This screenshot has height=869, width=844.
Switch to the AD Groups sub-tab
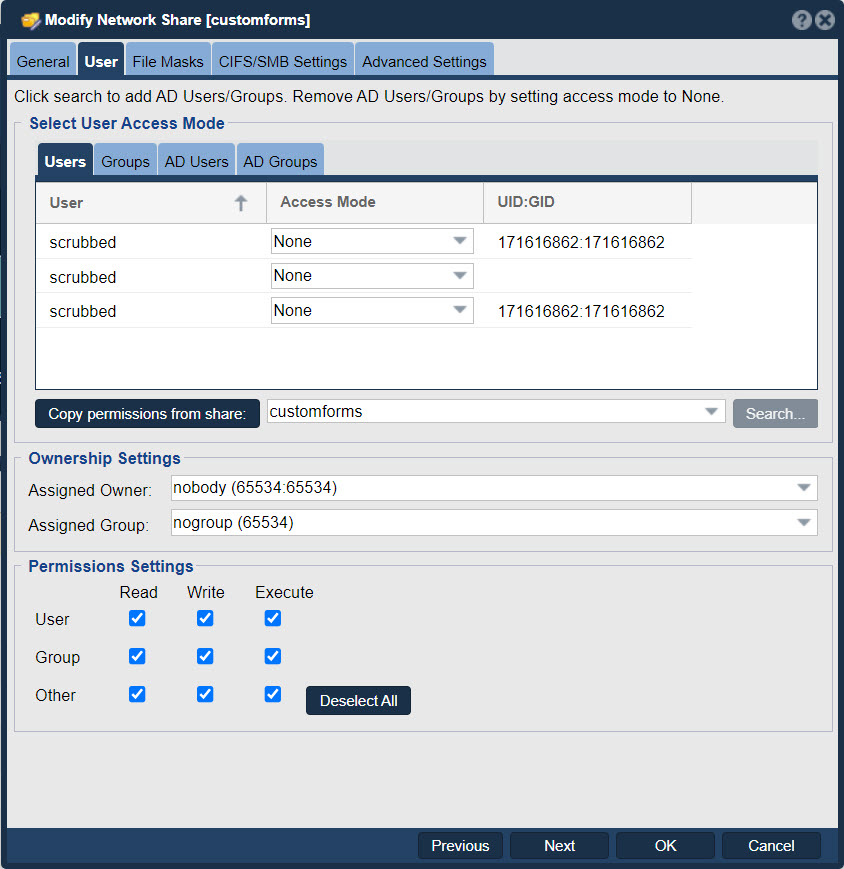(280, 161)
